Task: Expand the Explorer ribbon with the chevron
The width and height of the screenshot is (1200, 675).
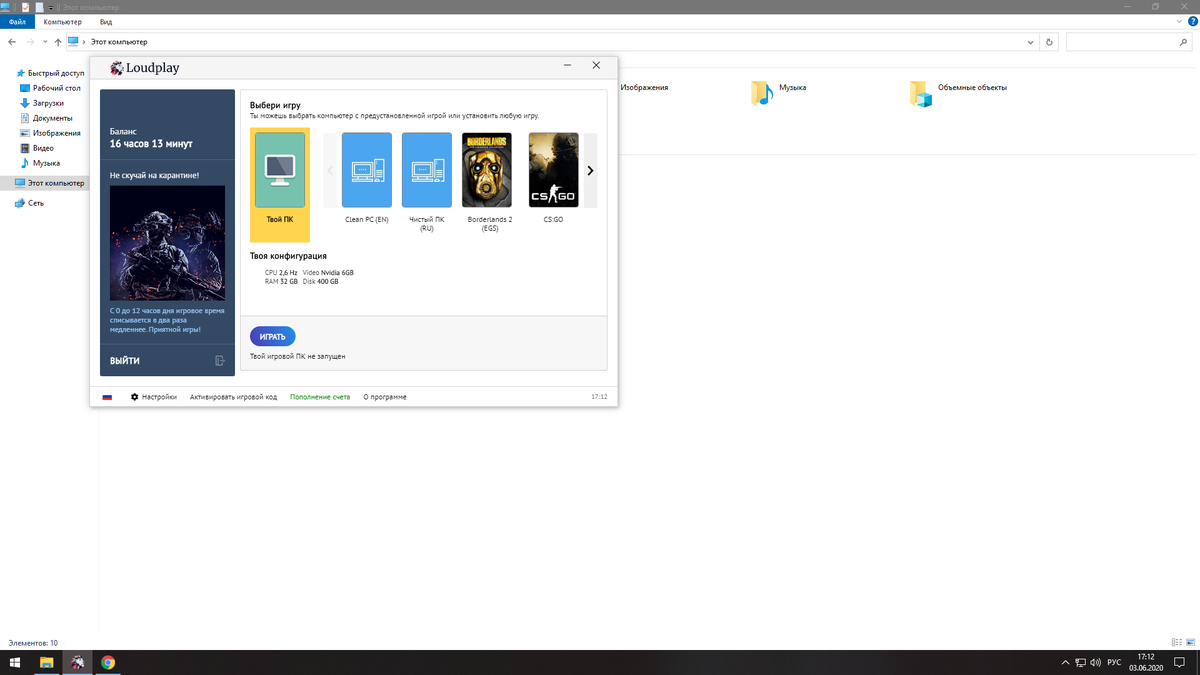Action: pos(1177,21)
